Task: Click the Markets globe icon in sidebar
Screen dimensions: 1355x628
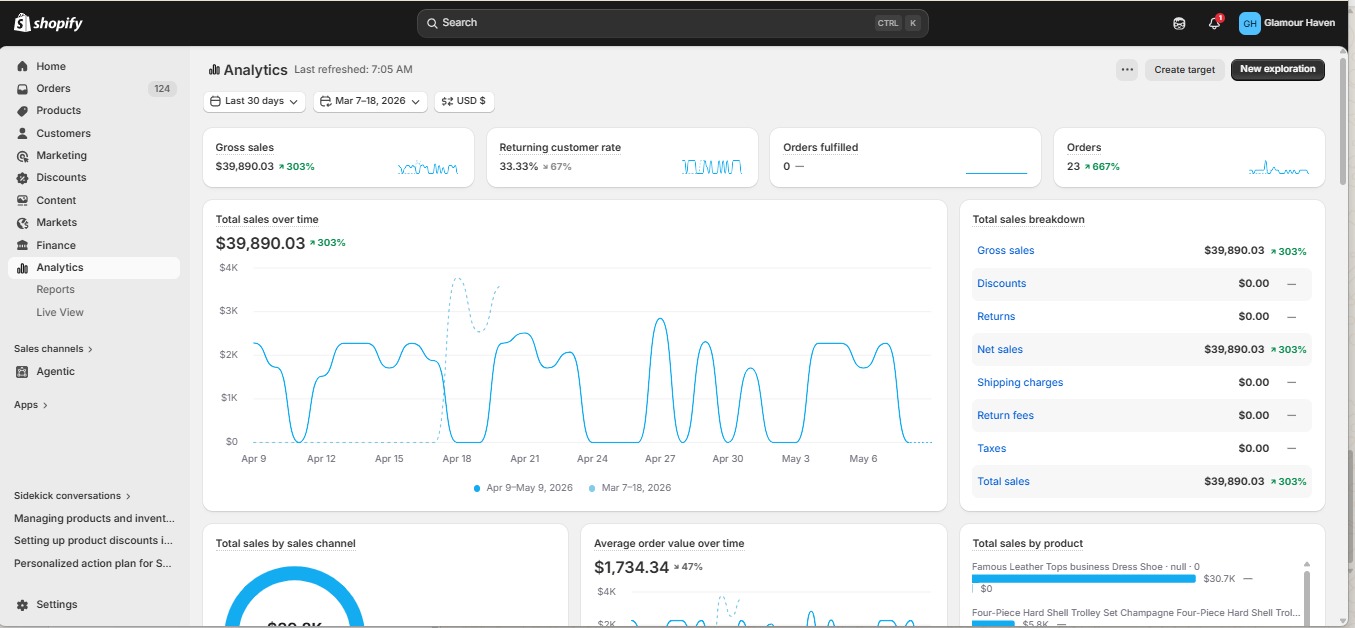Action: pyautogui.click(x=22, y=223)
